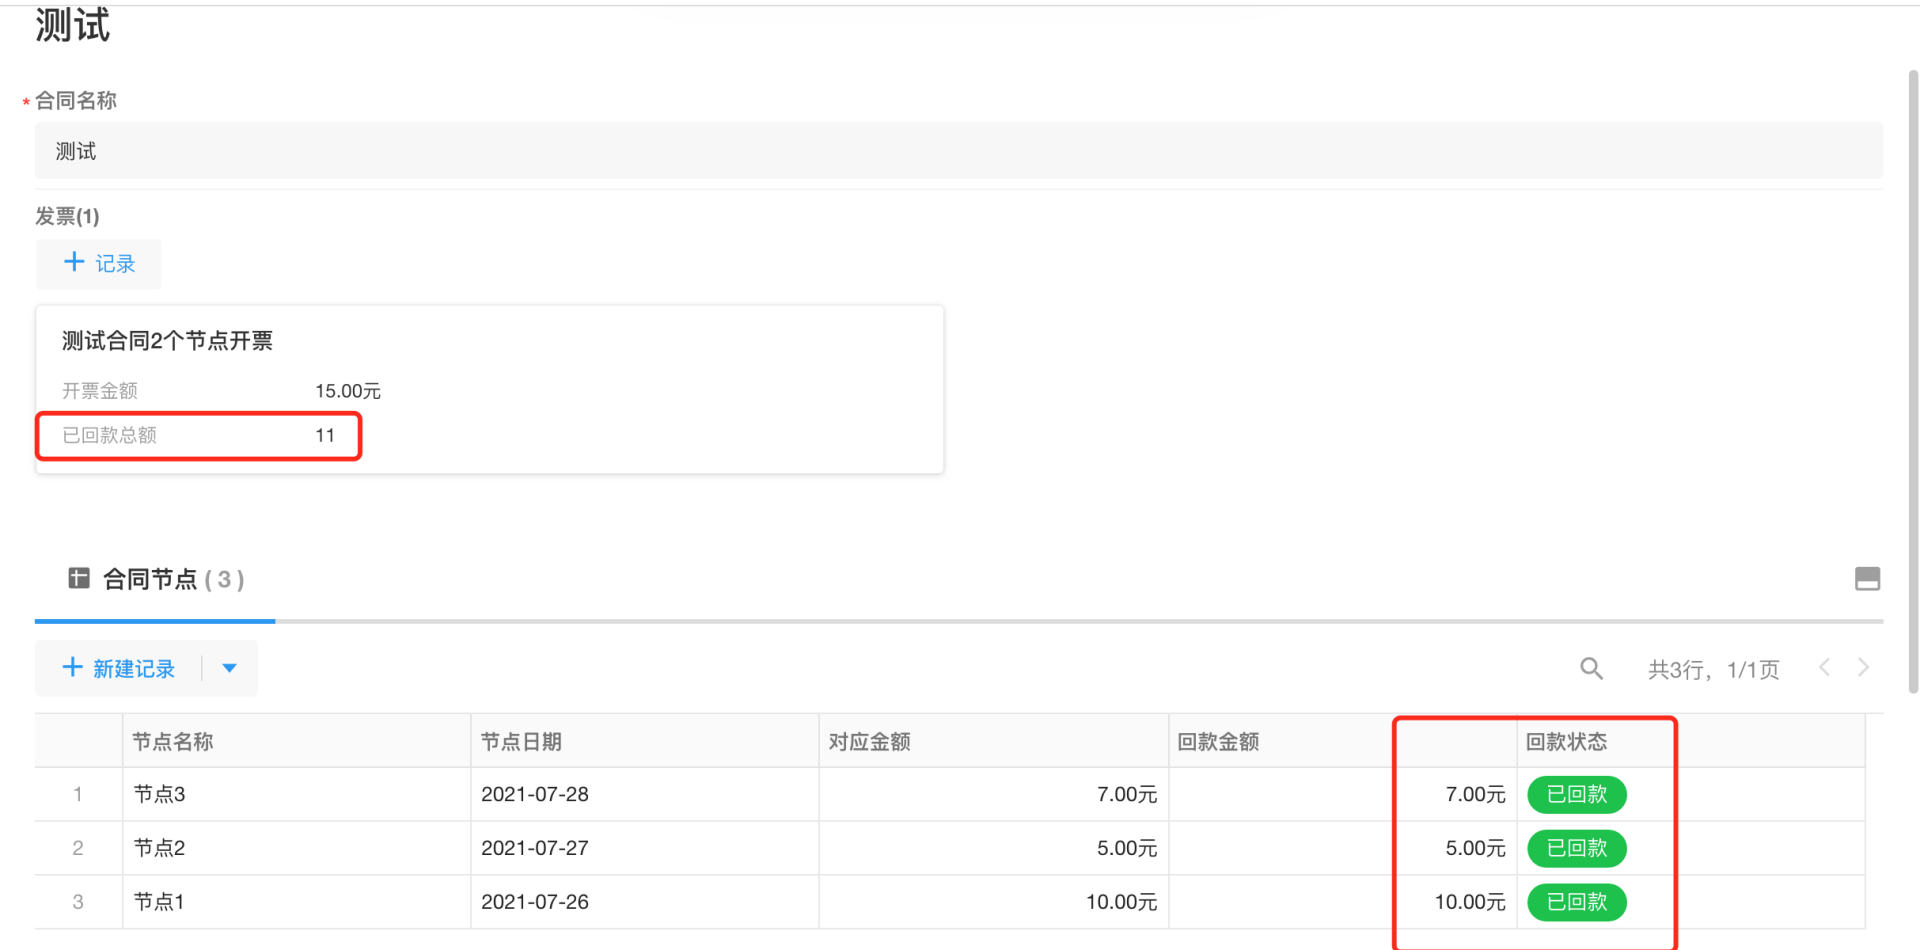Click the table grid icon beside 合同节点
The image size is (1920, 950).
(79, 578)
